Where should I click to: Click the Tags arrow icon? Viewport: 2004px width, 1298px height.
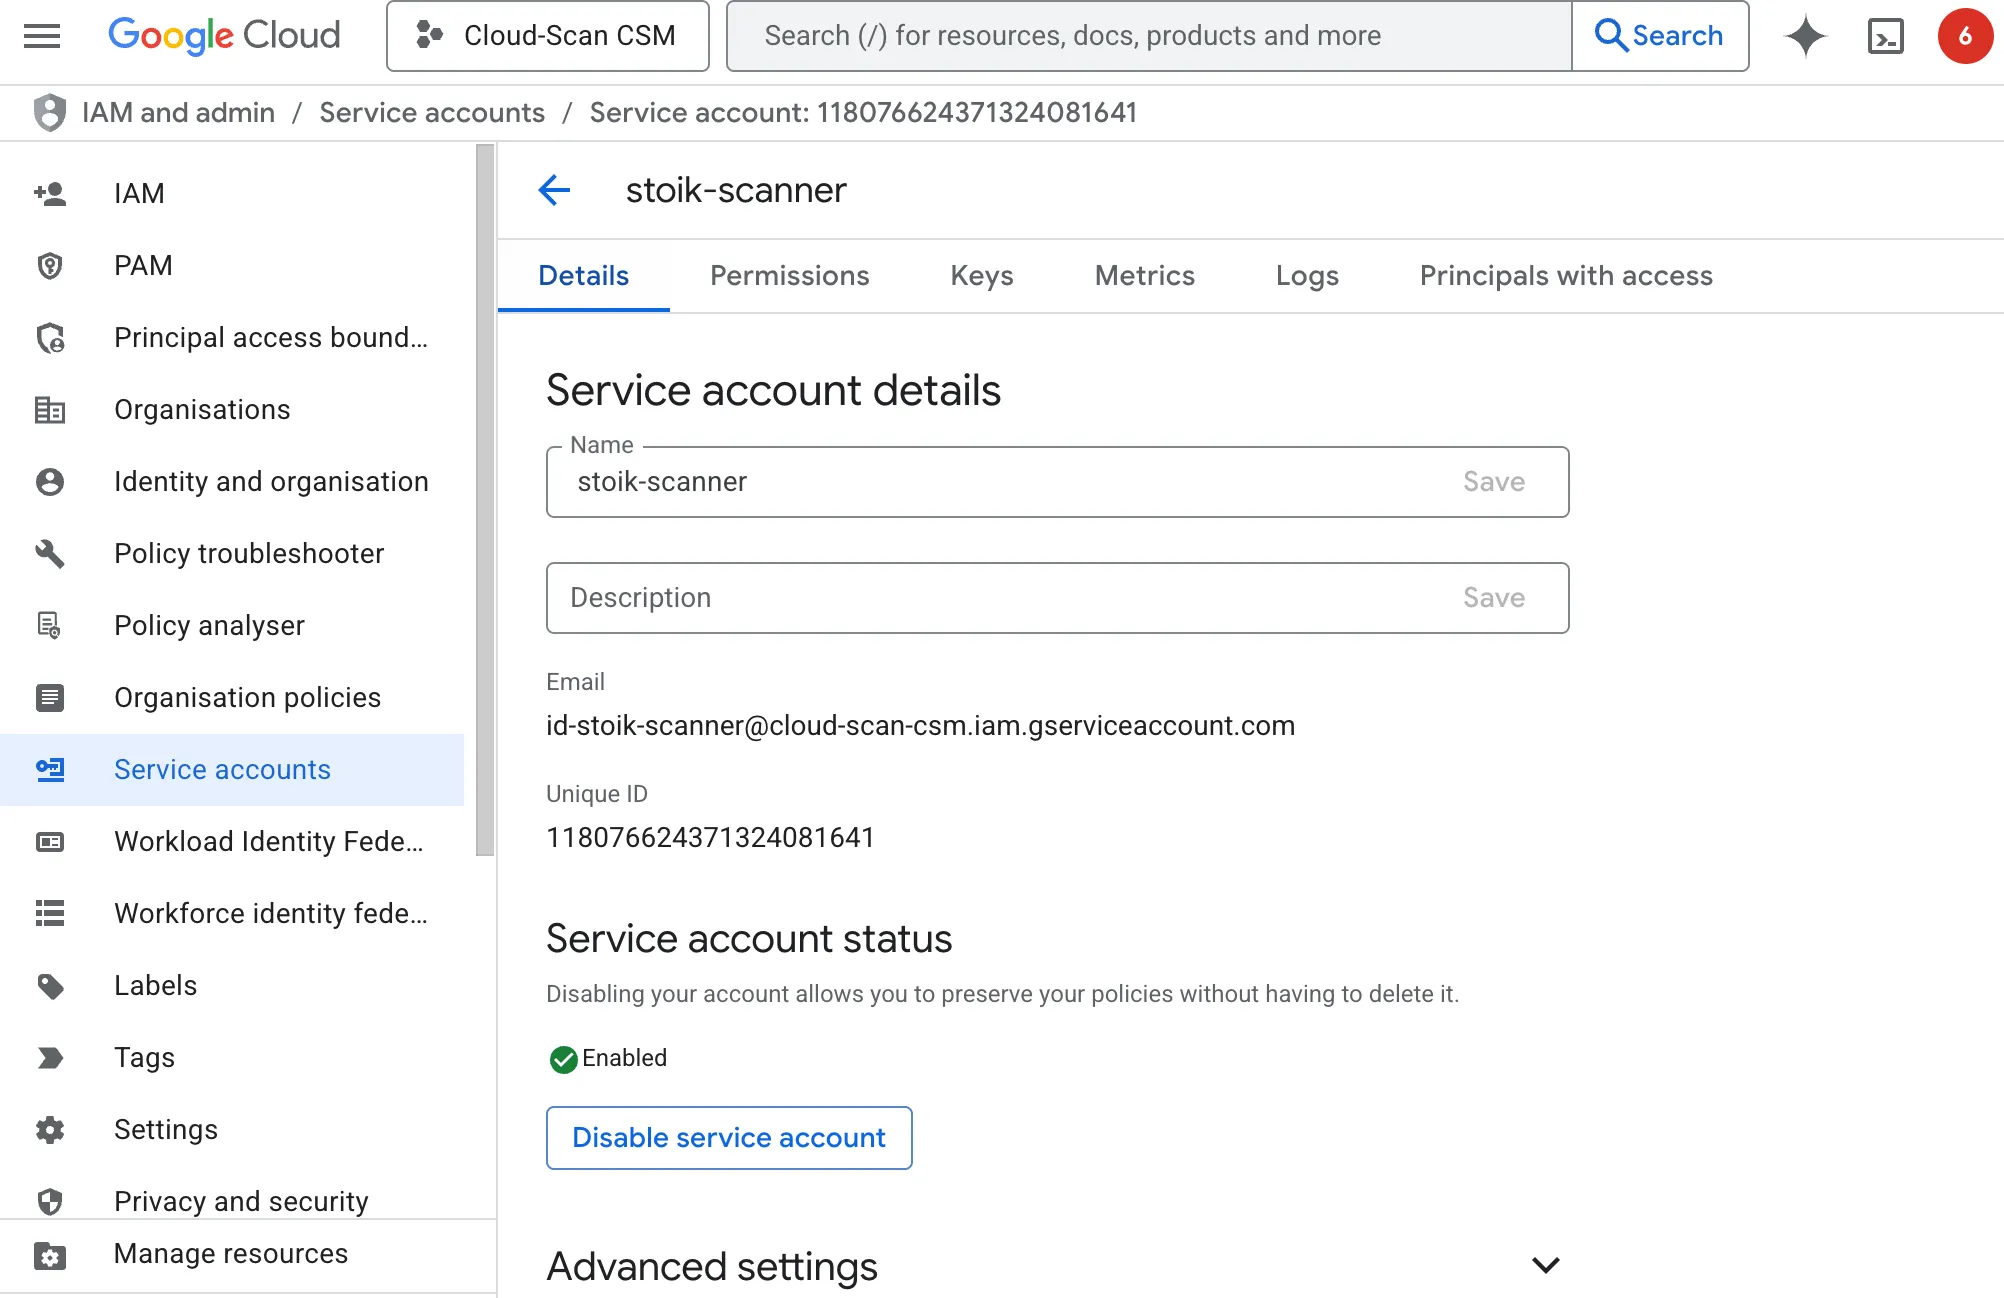[50, 1057]
